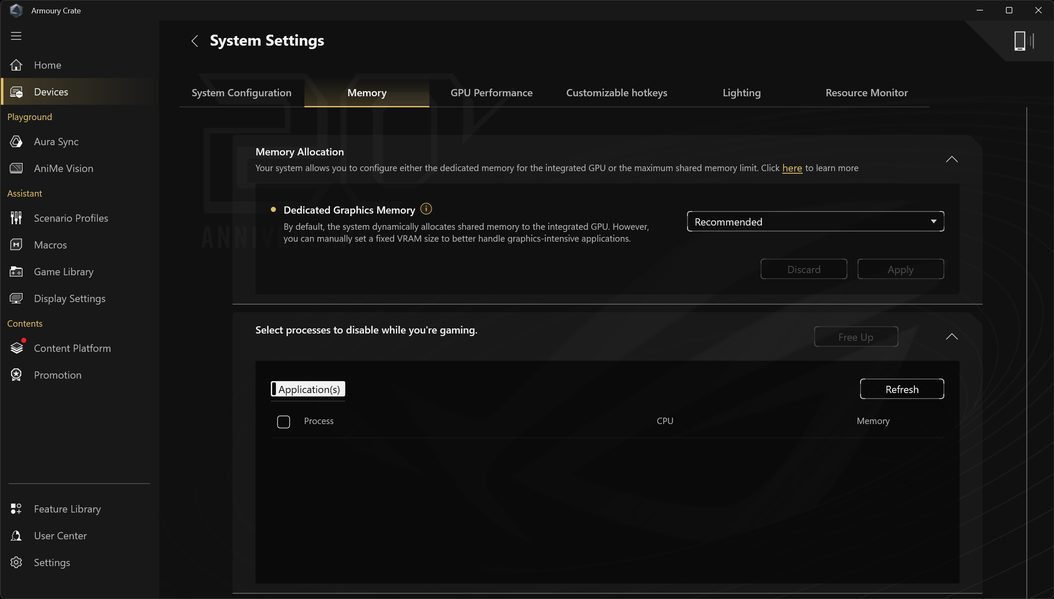Viewport: 1054px width, 599px height.
Task: Click the Game Library icon
Action: 16,272
